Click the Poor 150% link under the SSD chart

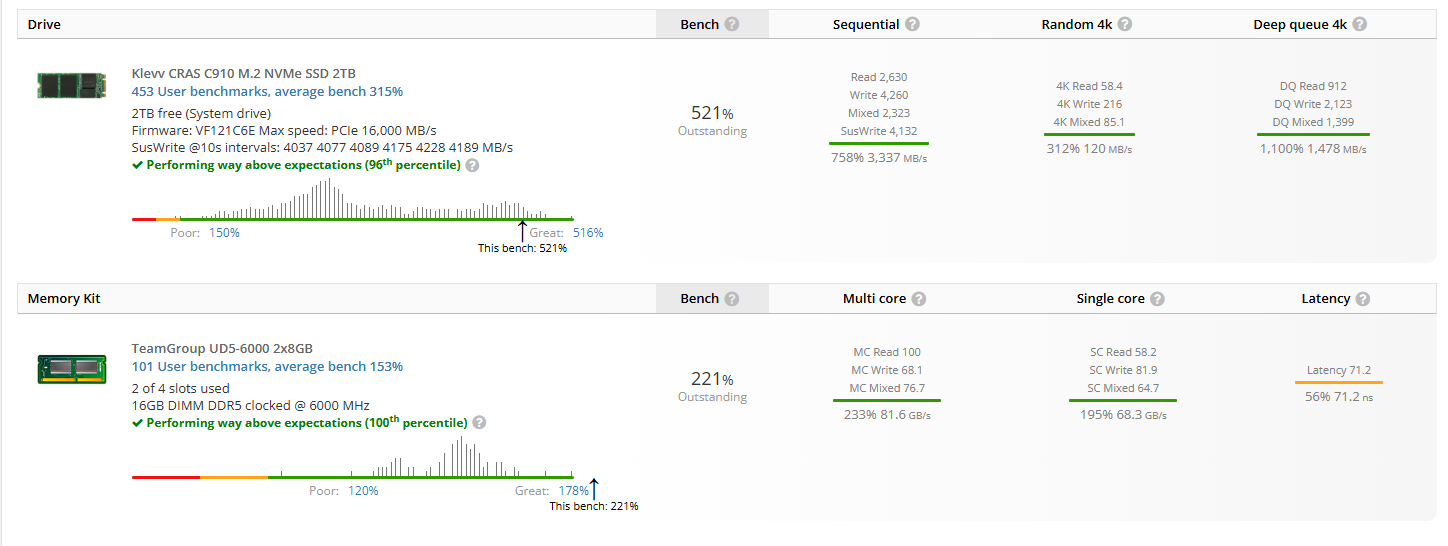click(x=224, y=233)
